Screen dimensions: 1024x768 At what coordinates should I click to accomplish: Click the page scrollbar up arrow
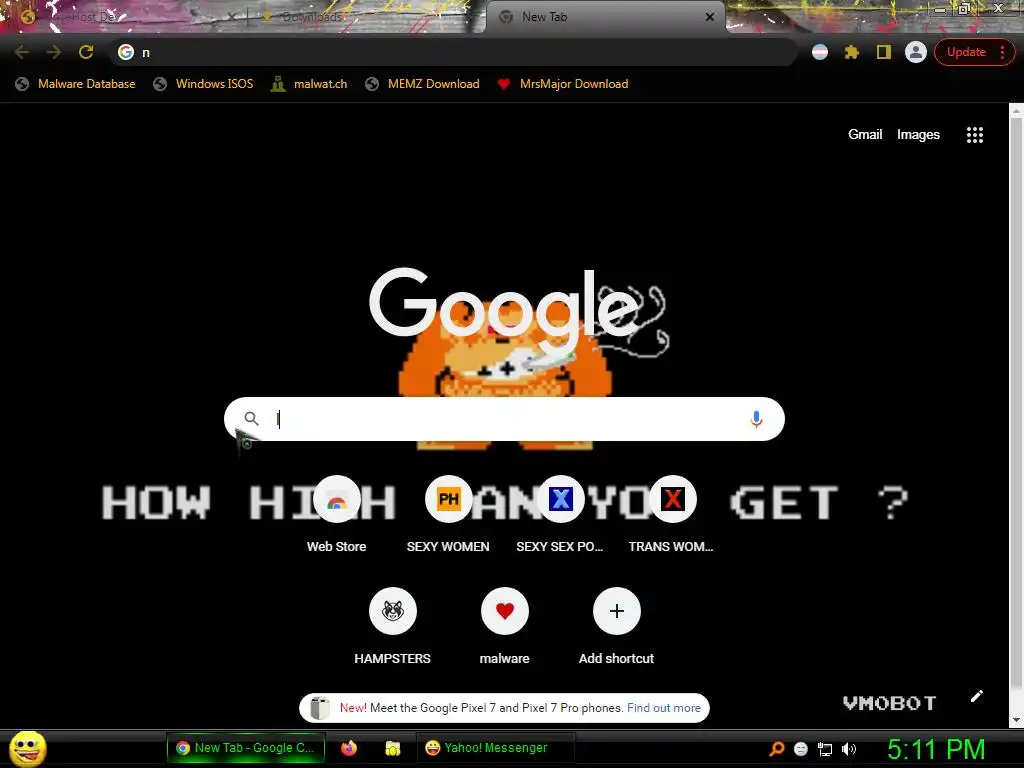(1016, 112)
